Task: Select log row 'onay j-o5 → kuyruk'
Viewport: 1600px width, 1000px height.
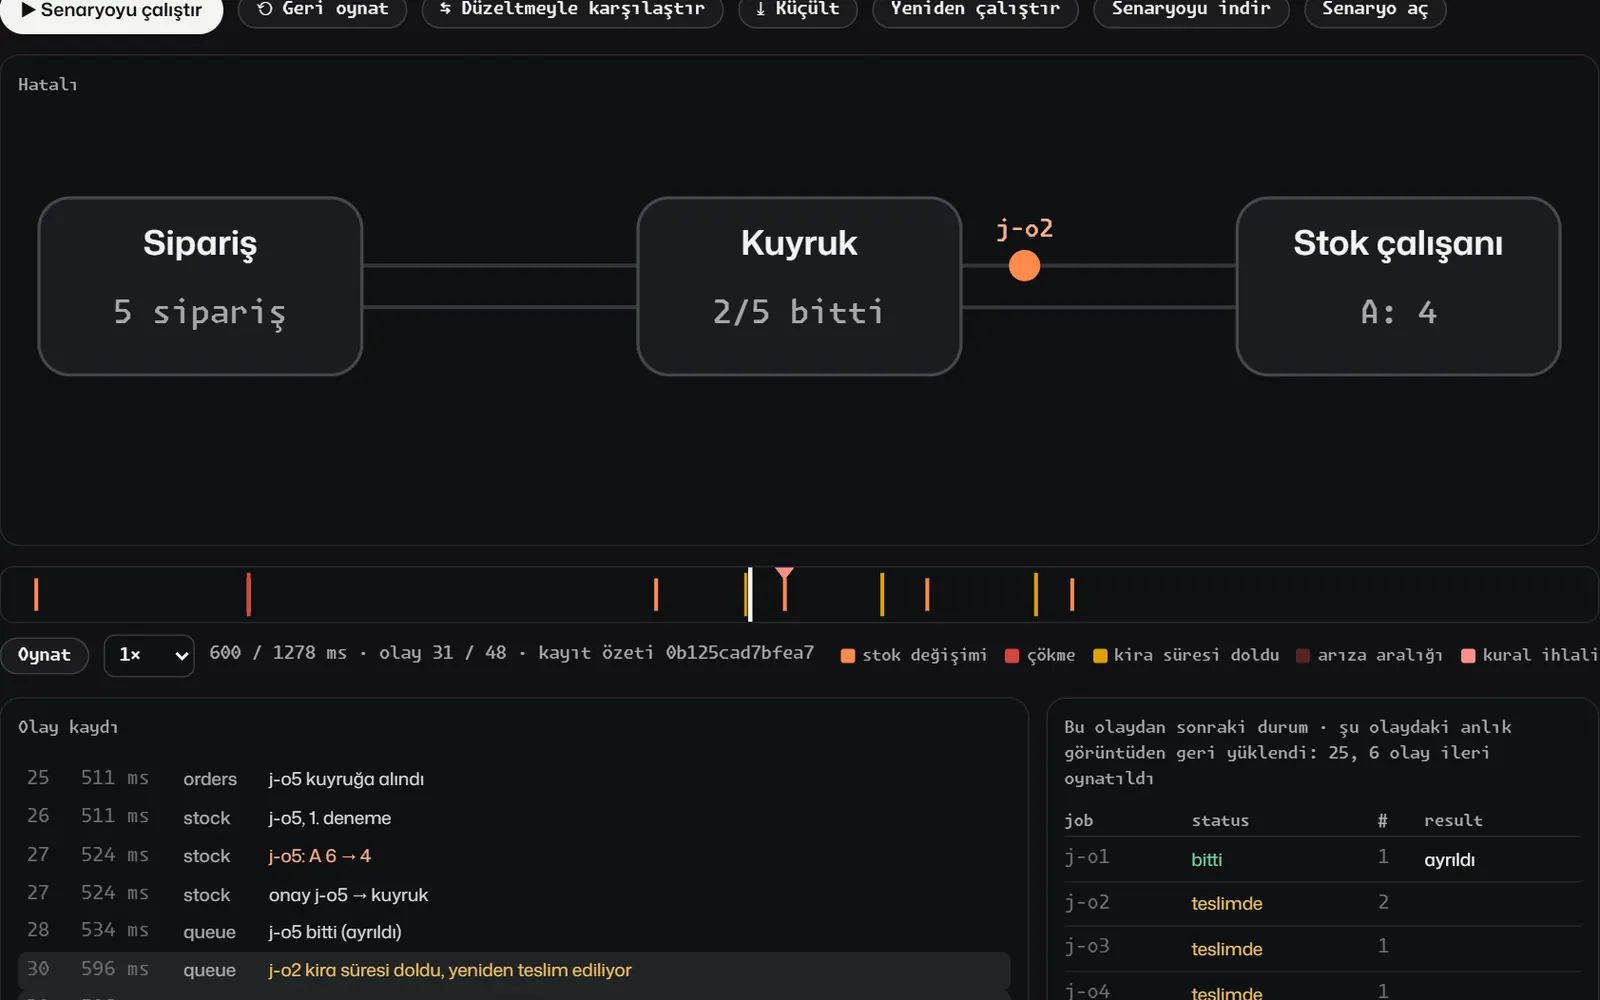Action: 514,895
